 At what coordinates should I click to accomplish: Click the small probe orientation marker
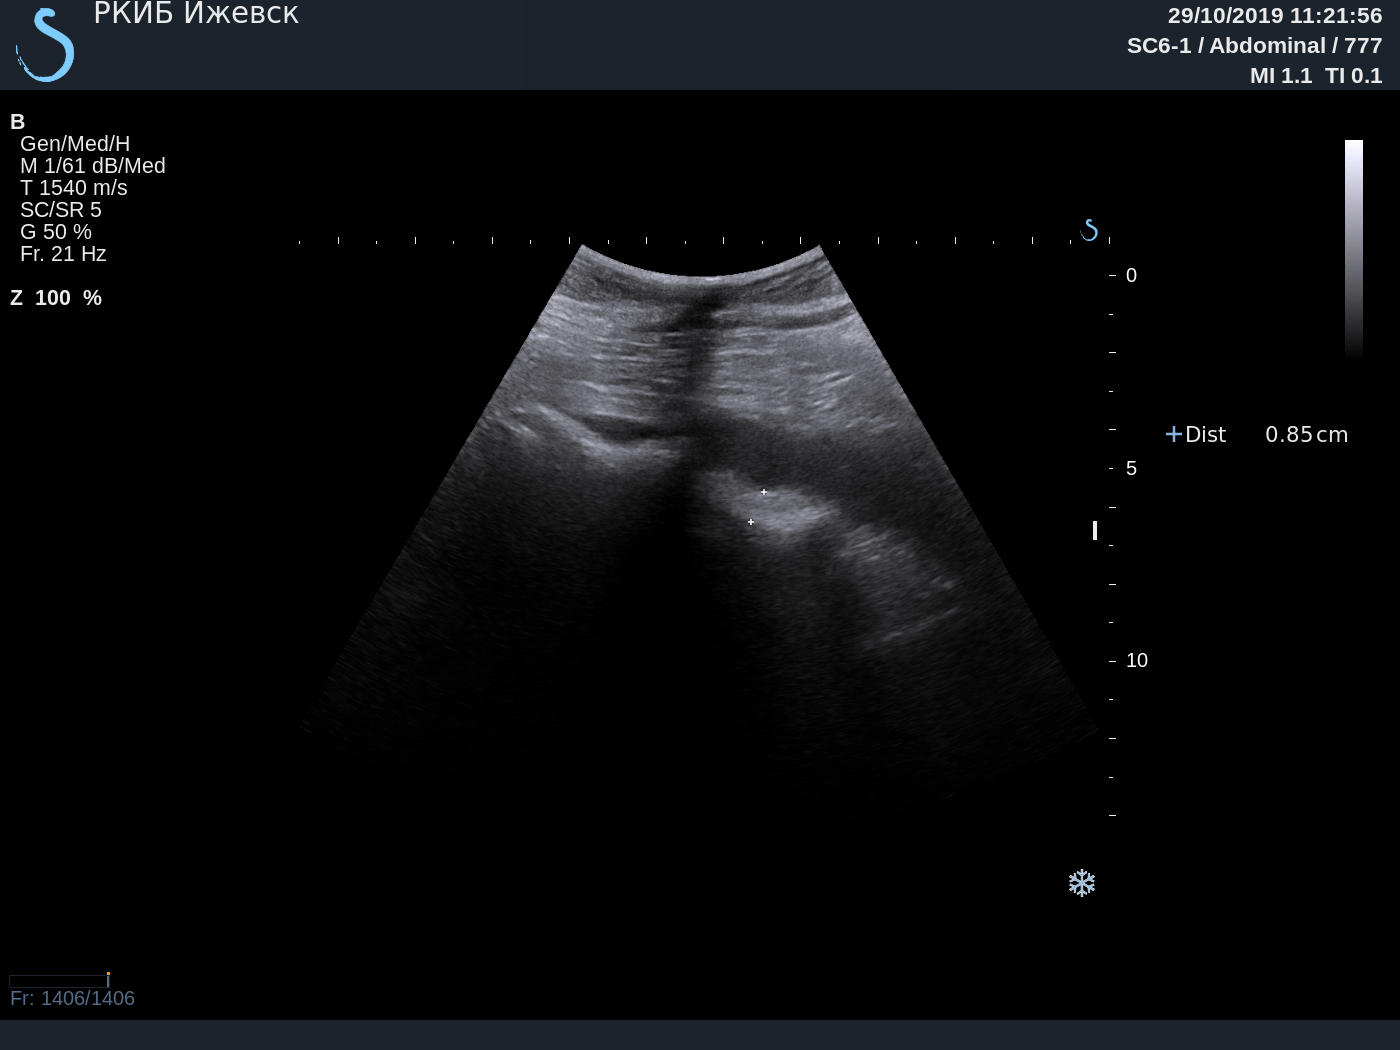[x=1089, y=231]
